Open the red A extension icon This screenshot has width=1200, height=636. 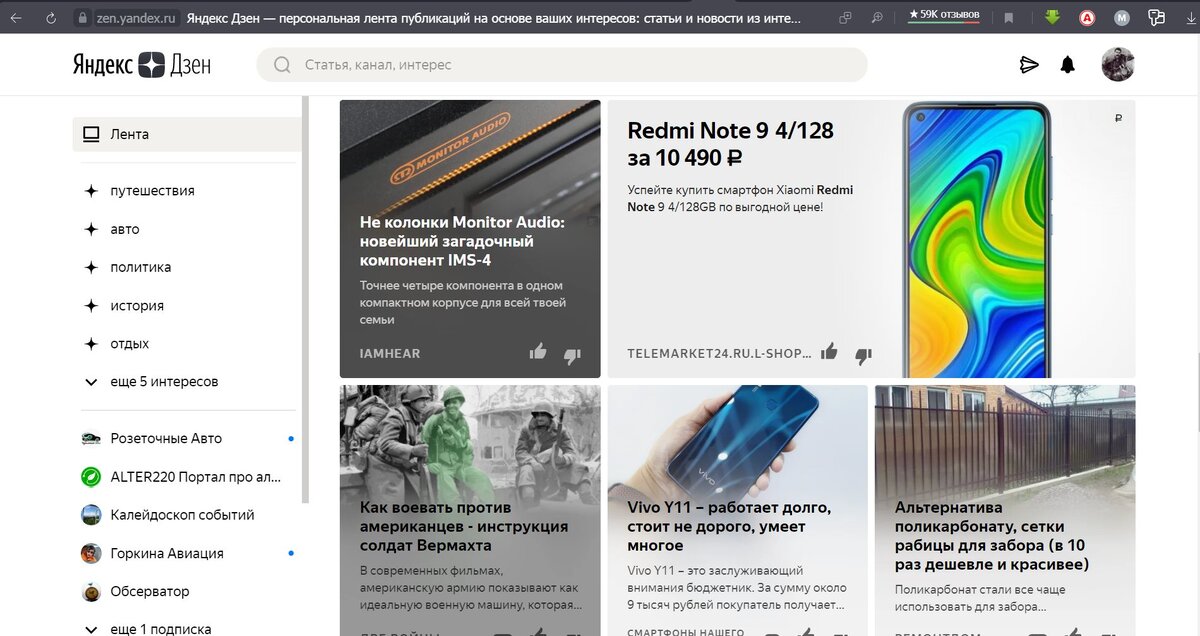[1087, 17]
